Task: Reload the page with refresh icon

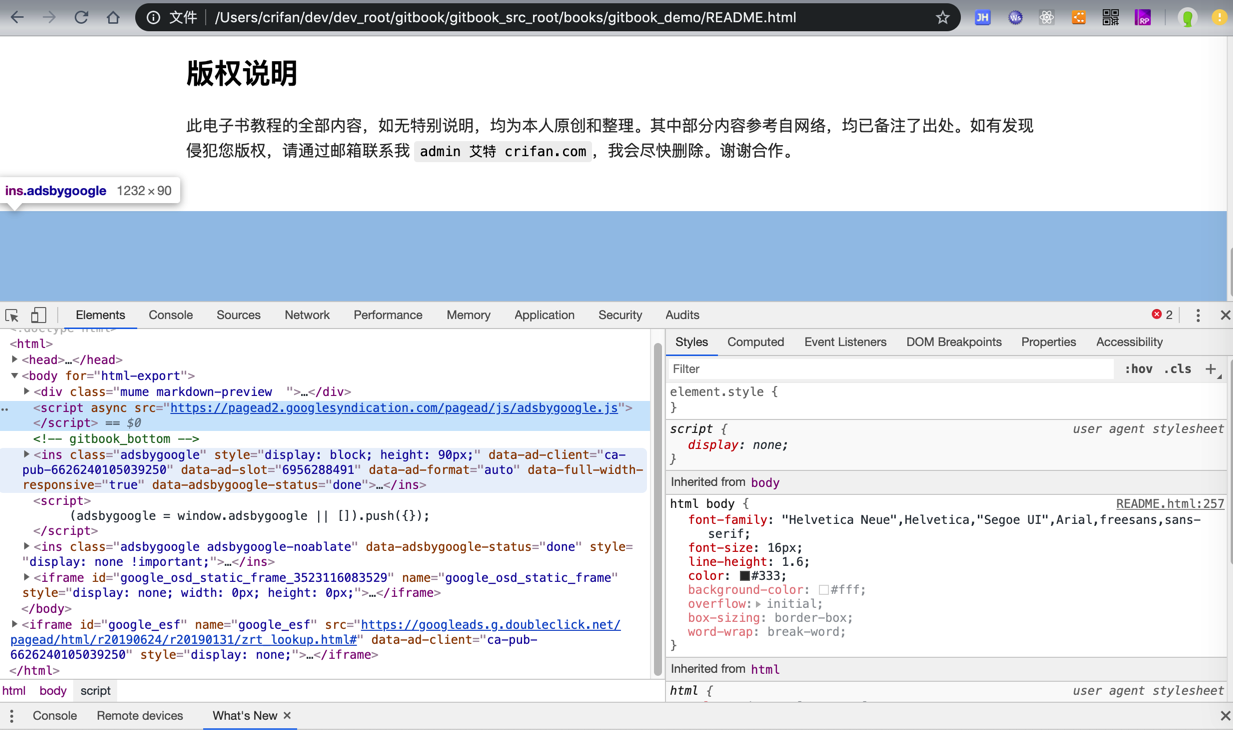Action: (x=81, y=17)
